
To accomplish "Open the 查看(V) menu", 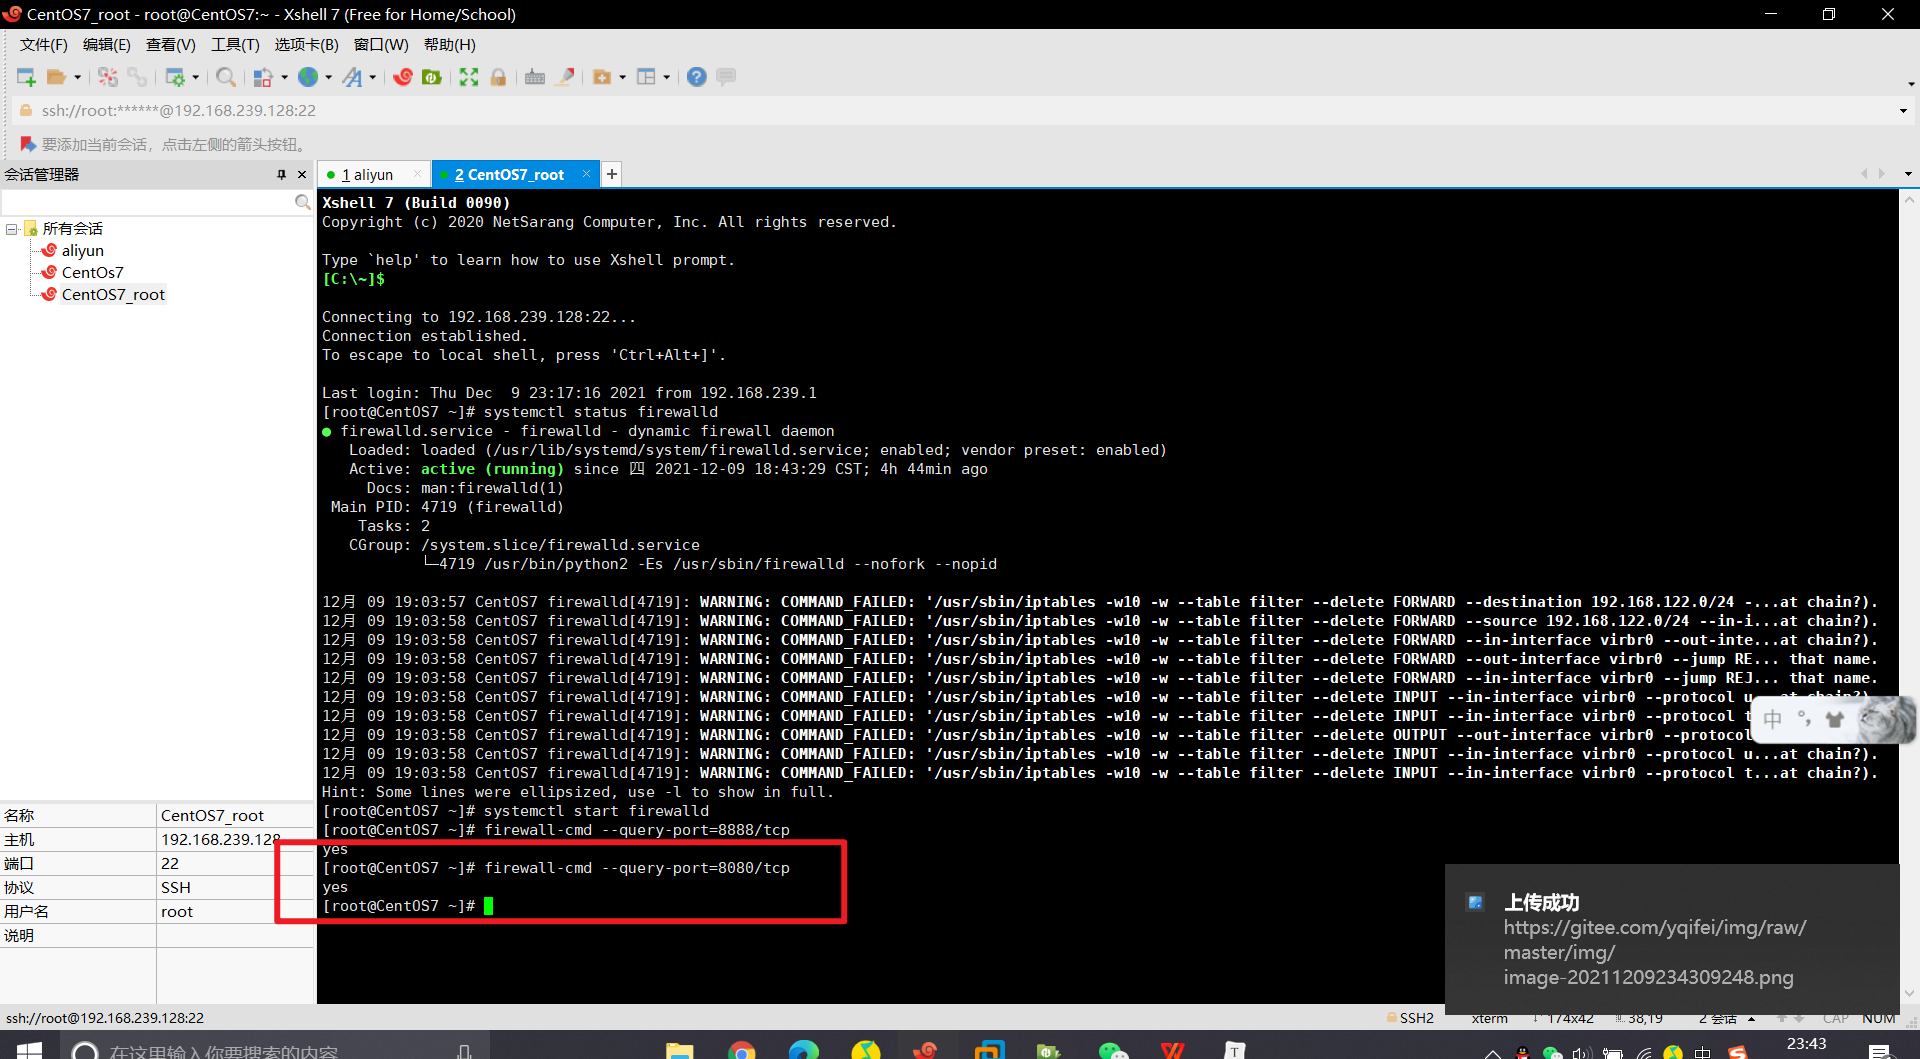I will pyautogui.click(x=171, y=45).
